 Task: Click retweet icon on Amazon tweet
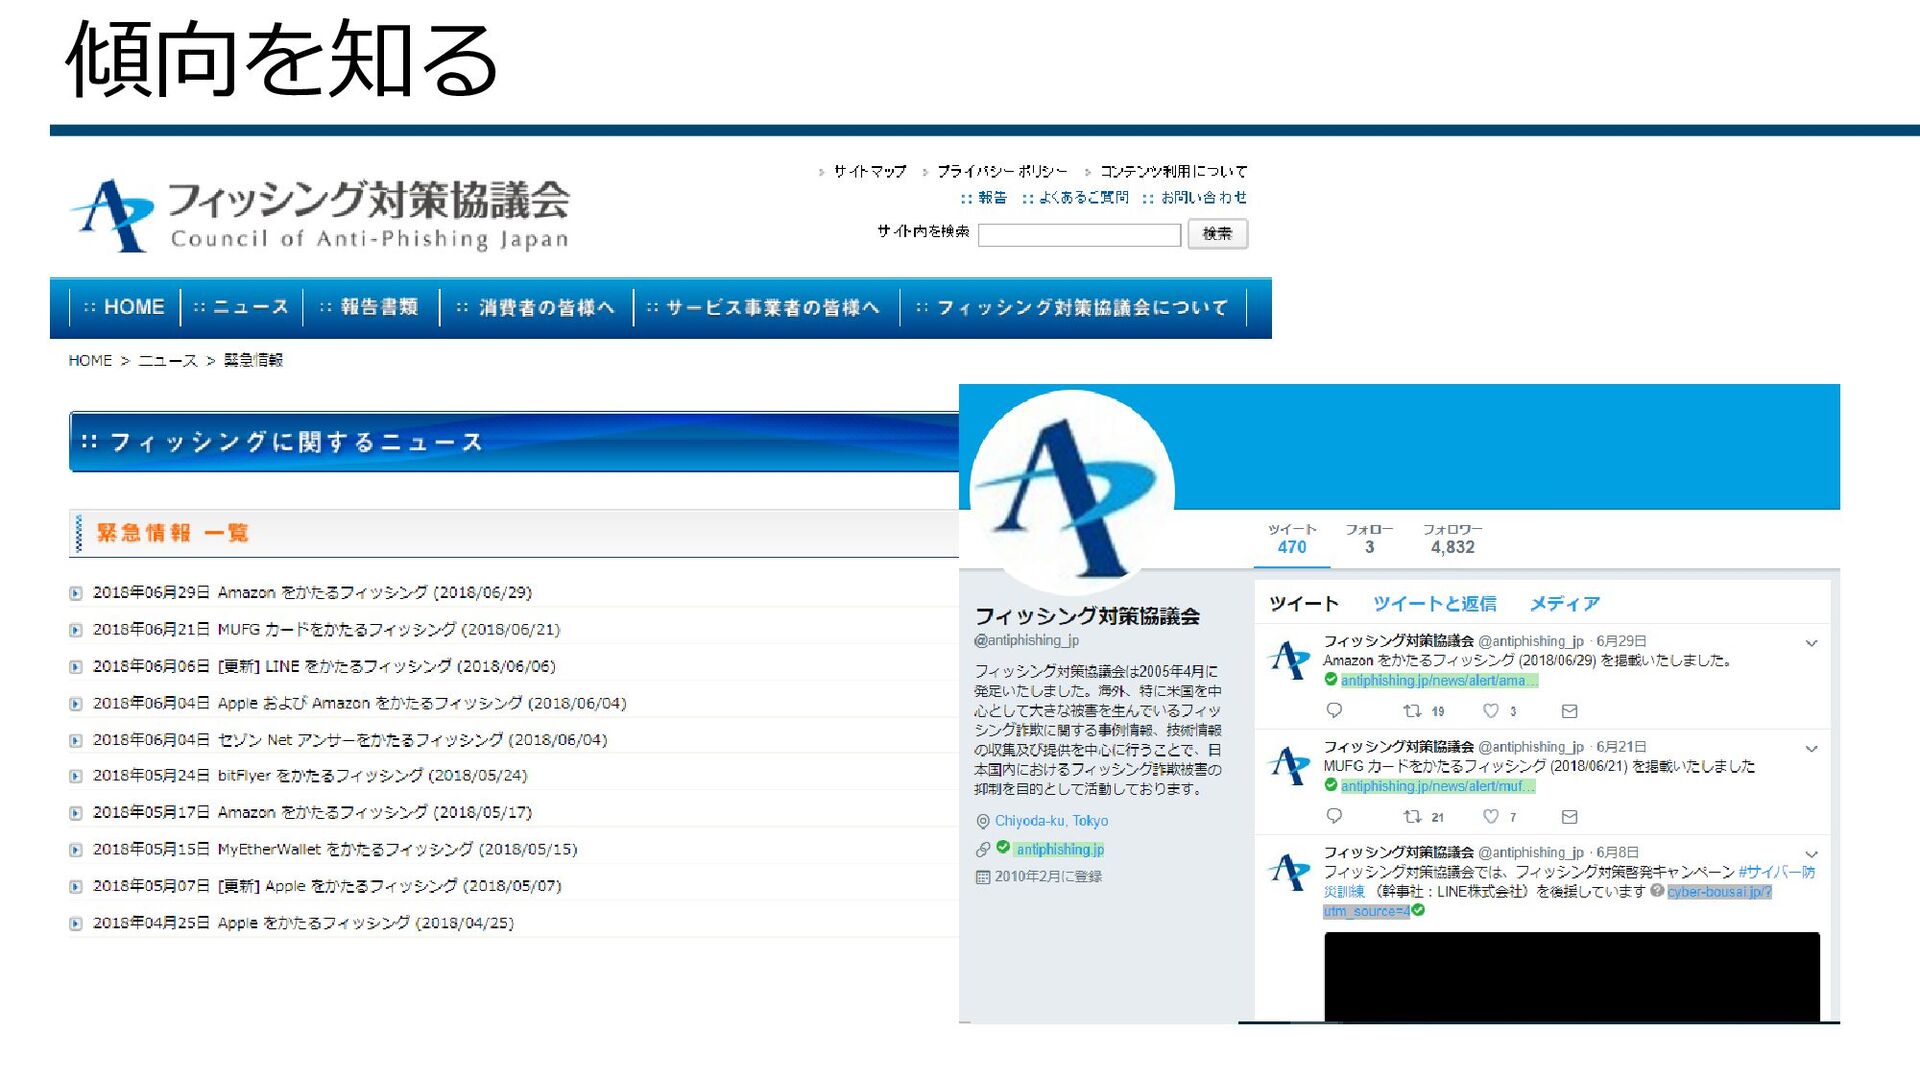(1412, 711)
